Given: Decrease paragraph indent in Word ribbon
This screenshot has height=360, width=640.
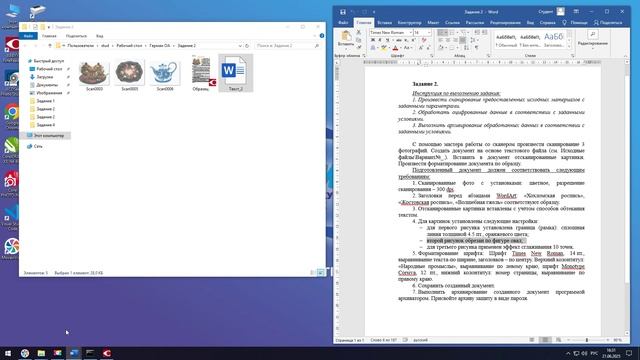Looking at the screenshot, I should 477,32.
